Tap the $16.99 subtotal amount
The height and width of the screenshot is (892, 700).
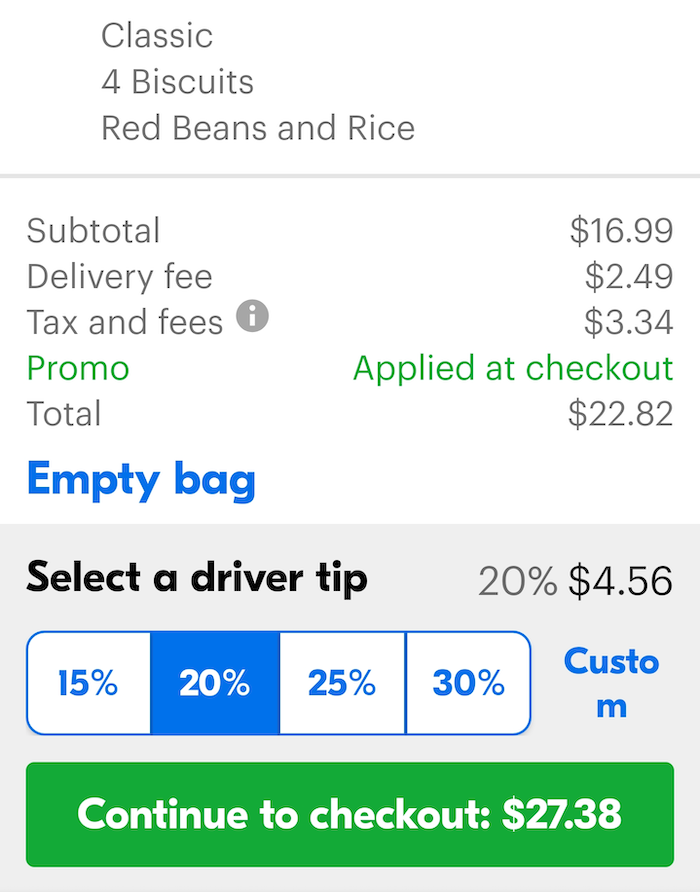[622, 230]
